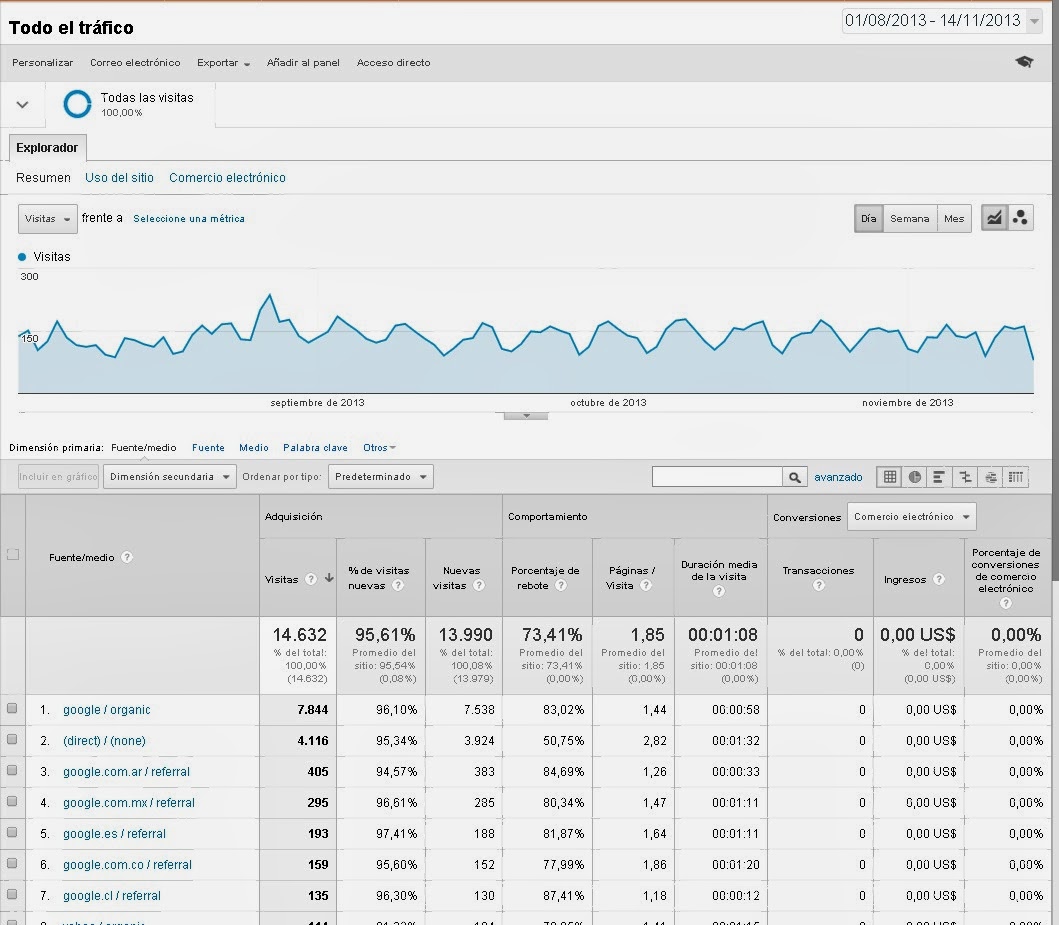Screen dimensions: 1059x925
Task: Switch to line chart view icon
Action: (x=994, y=218)
